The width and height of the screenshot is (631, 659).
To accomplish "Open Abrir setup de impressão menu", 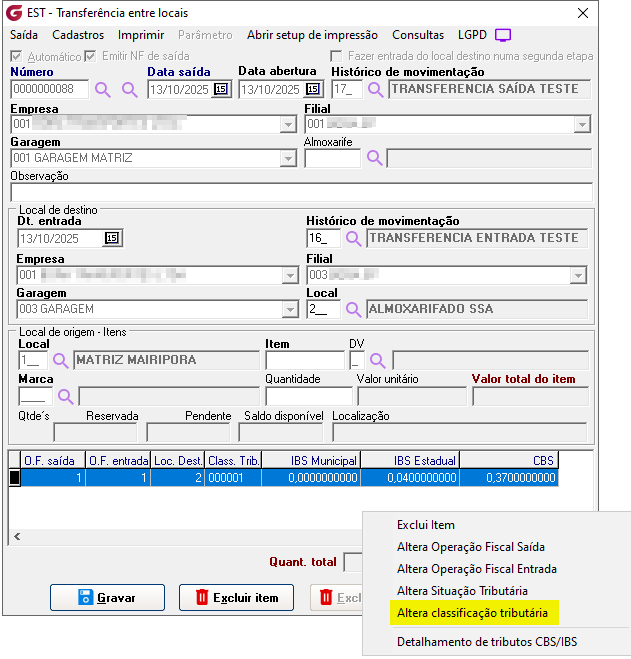I will pyautogui.click(x=312, y=35).
